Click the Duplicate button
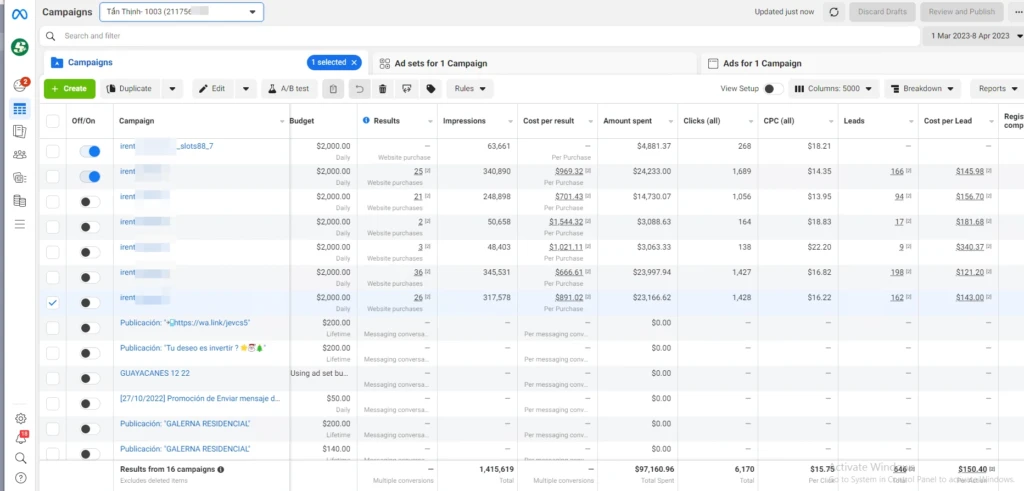 click(130, 89)
